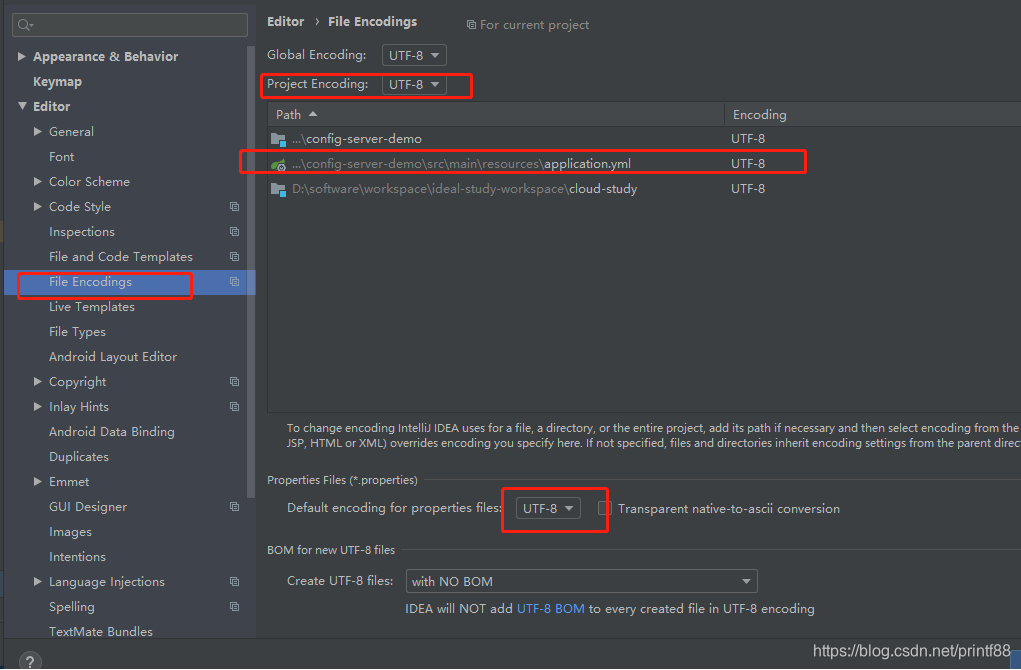Open File and Code Templates page
The image size is (1021, 670).
tap(121, 257)
